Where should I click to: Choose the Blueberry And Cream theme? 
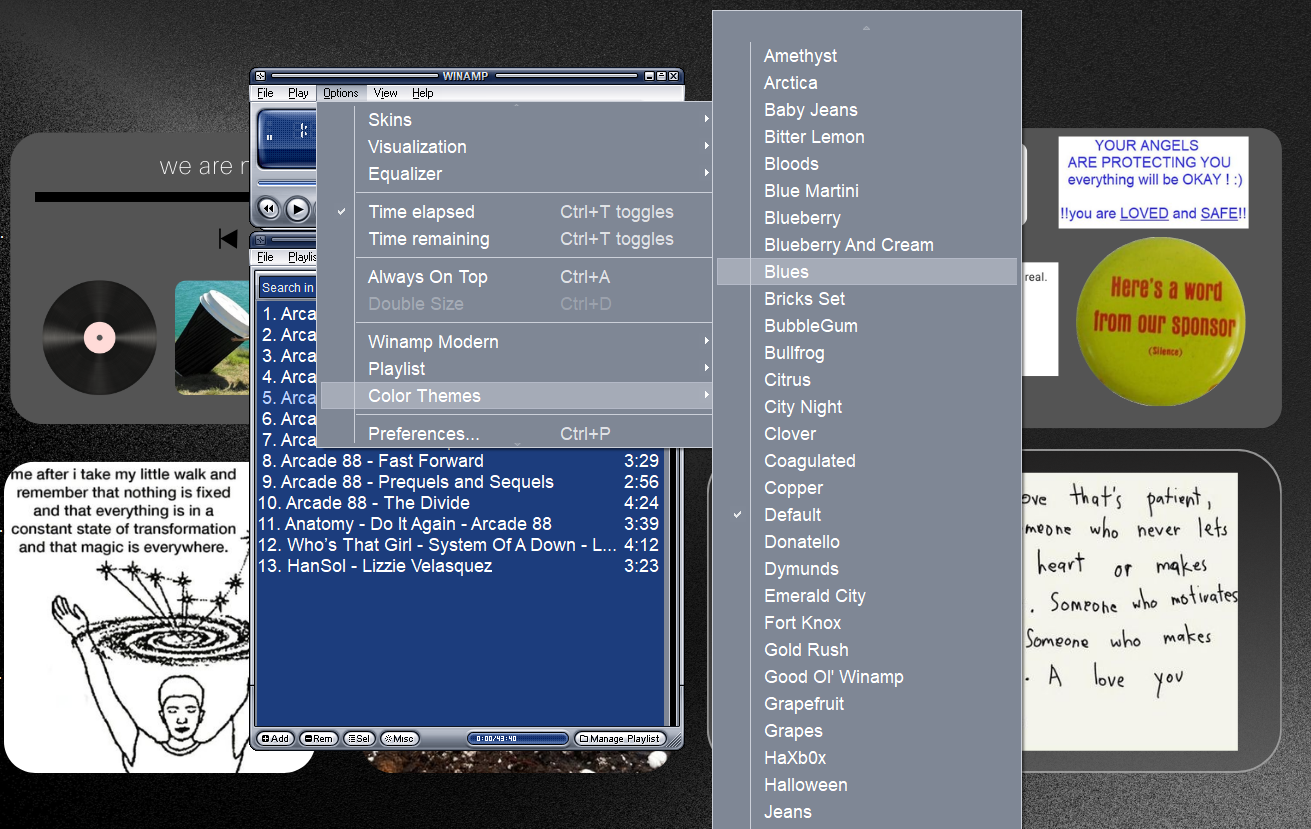(x=867, y=245)
